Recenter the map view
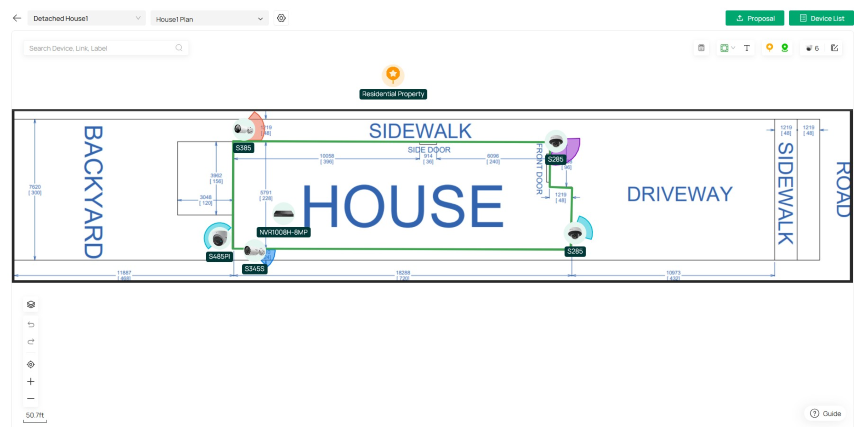This screenshot has height=427, width=854. pyautogui.click(x=30, y=364)
